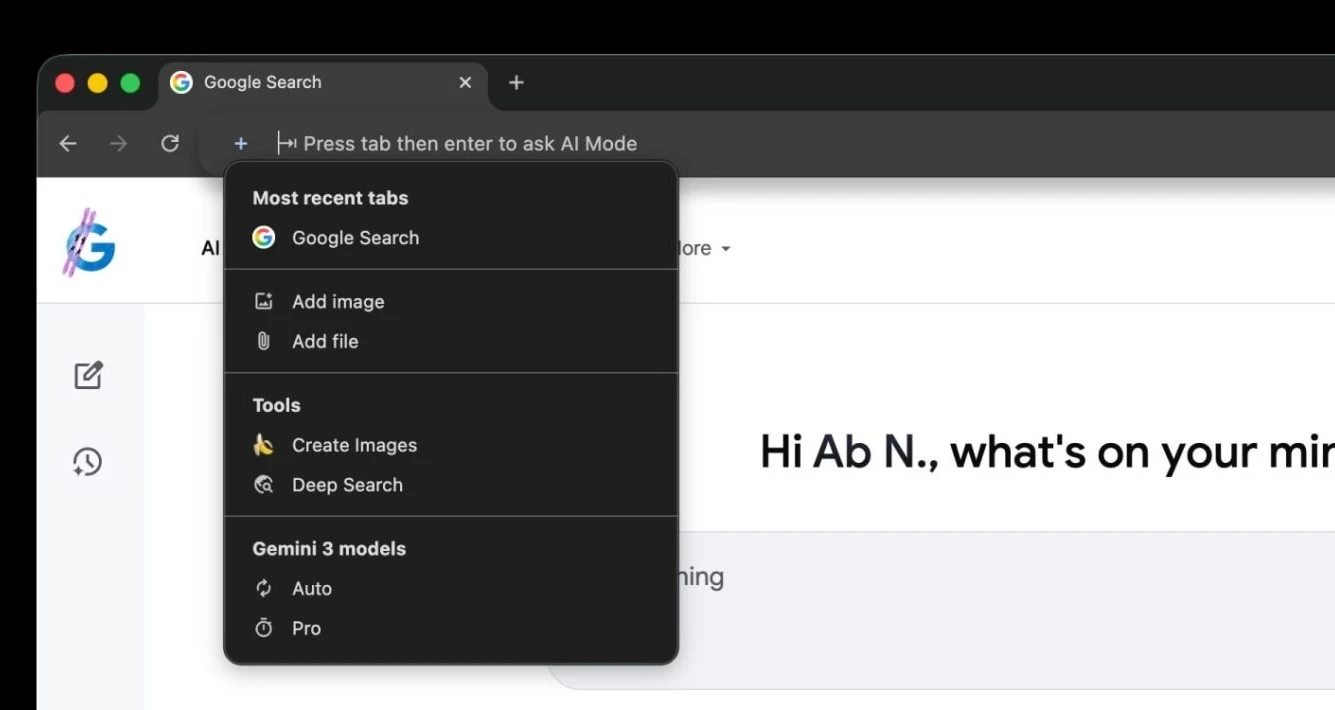Open history using the sidebar clock icon
The width and height of the screenshot is (1335, 710).
coord(88,461)
